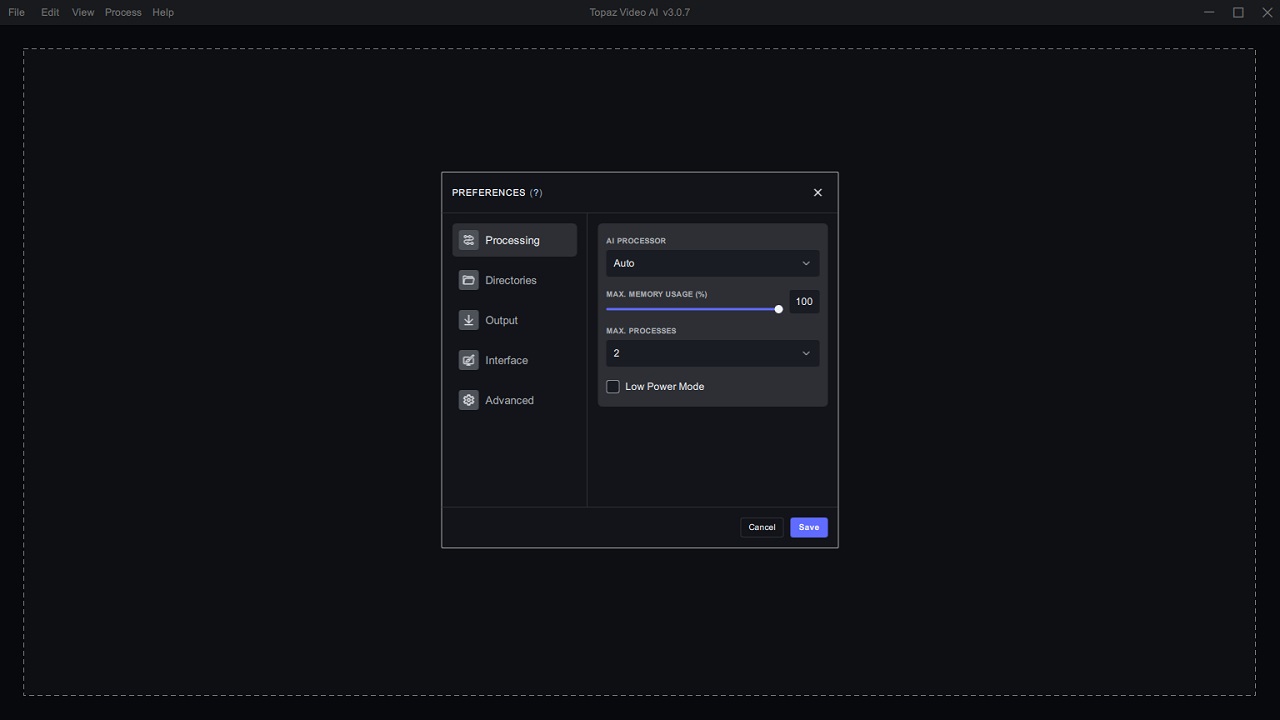This screenshot has width=1280, height=720.
Task: Cancel the preferences changes
Action: [x=762, y=527]
